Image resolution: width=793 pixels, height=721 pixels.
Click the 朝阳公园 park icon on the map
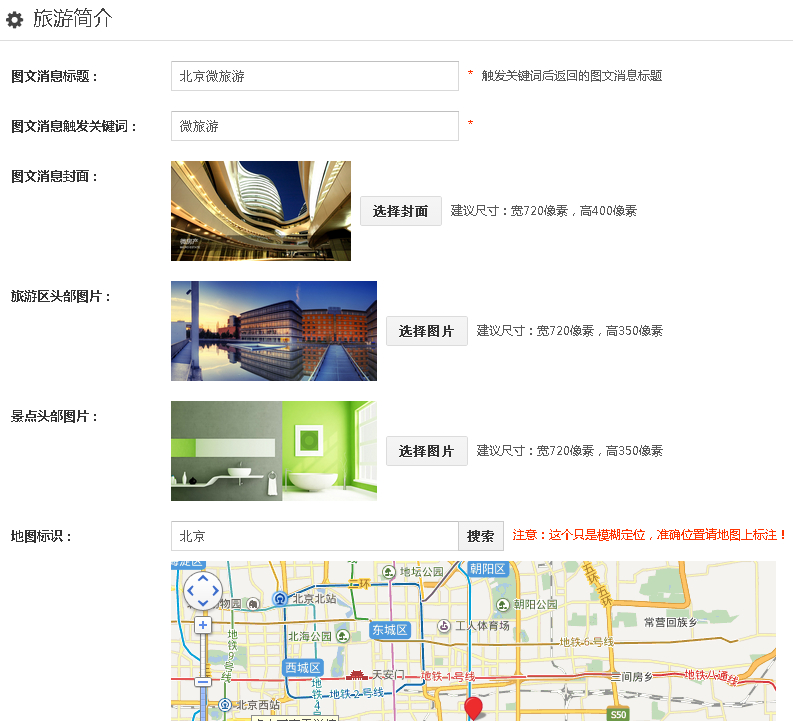(x=502, y=604)
